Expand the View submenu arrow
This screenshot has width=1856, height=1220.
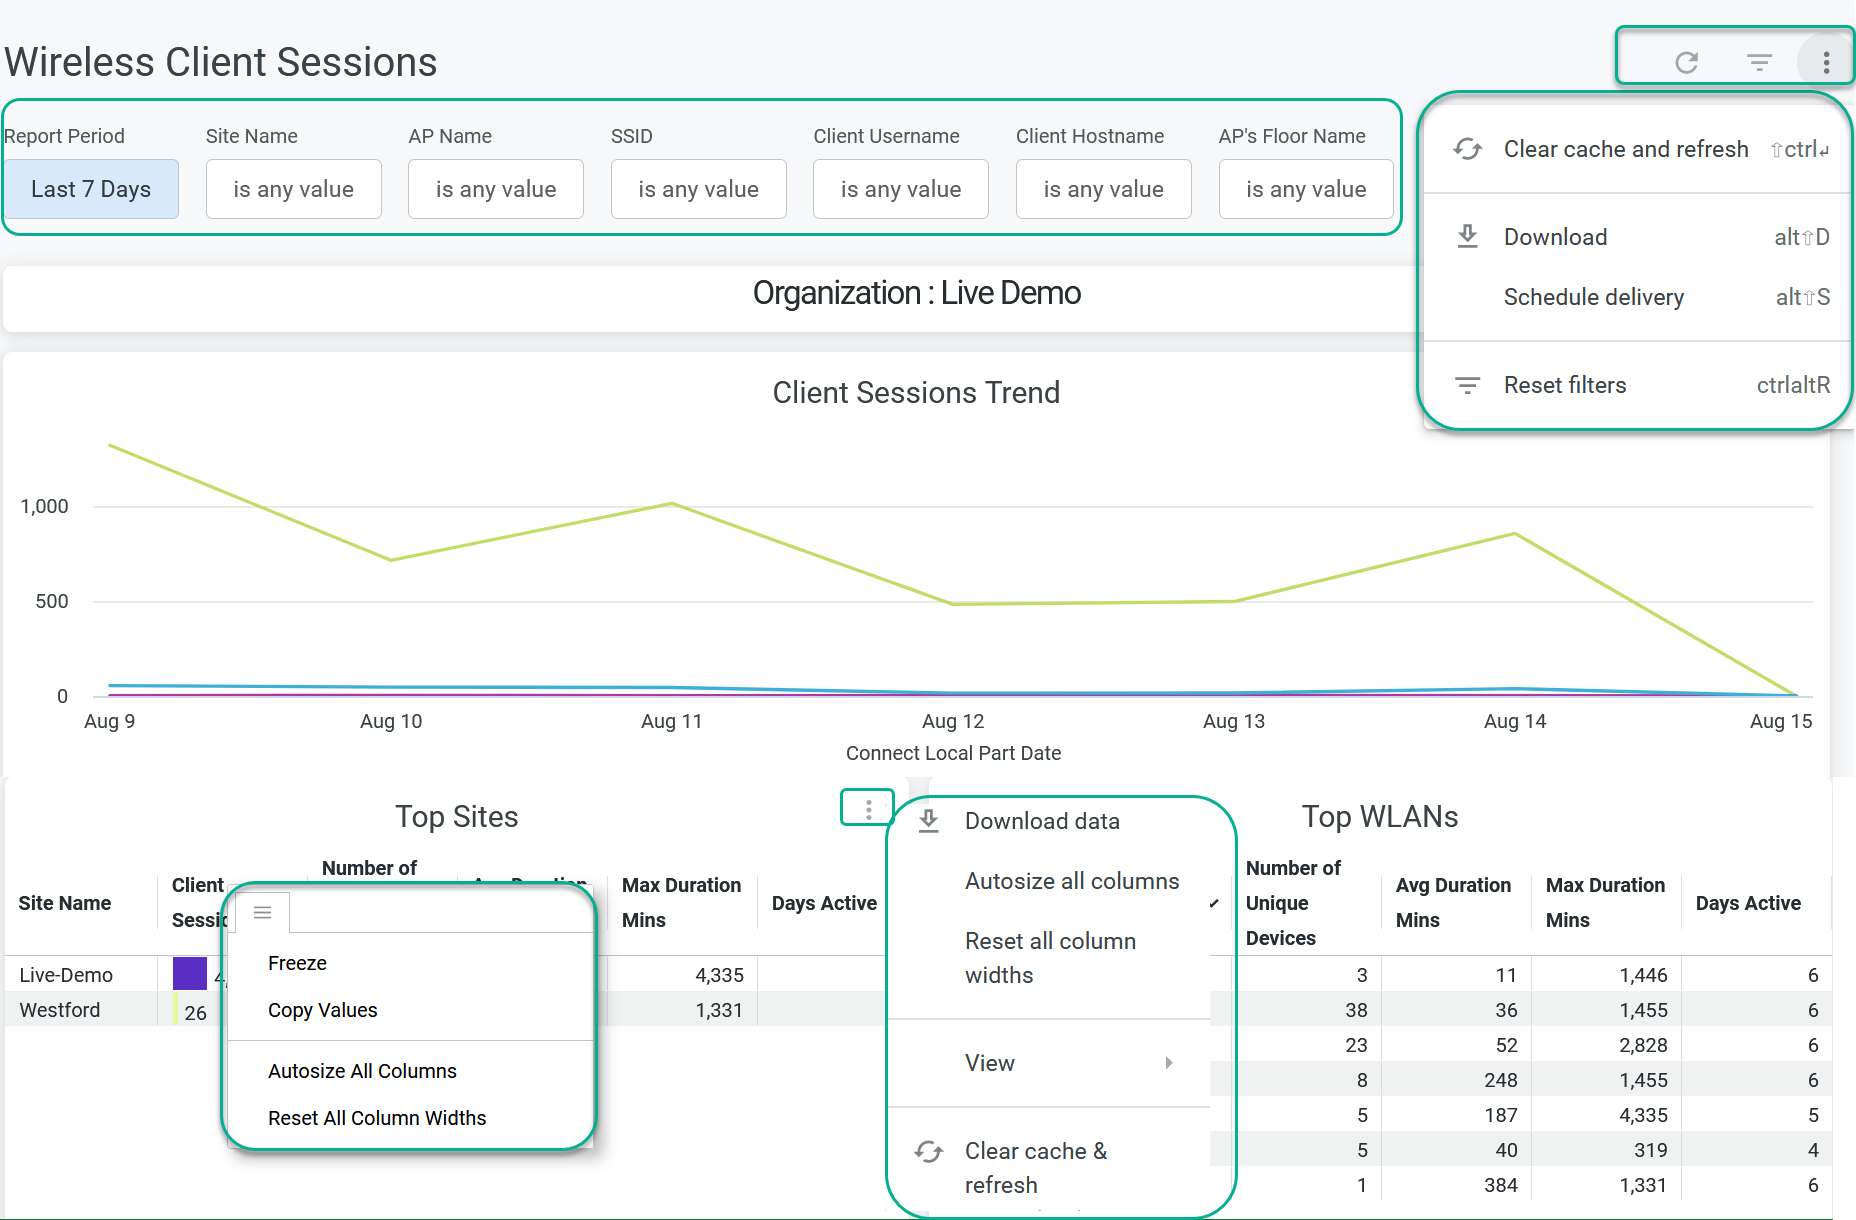[x=1168, y=1063]
